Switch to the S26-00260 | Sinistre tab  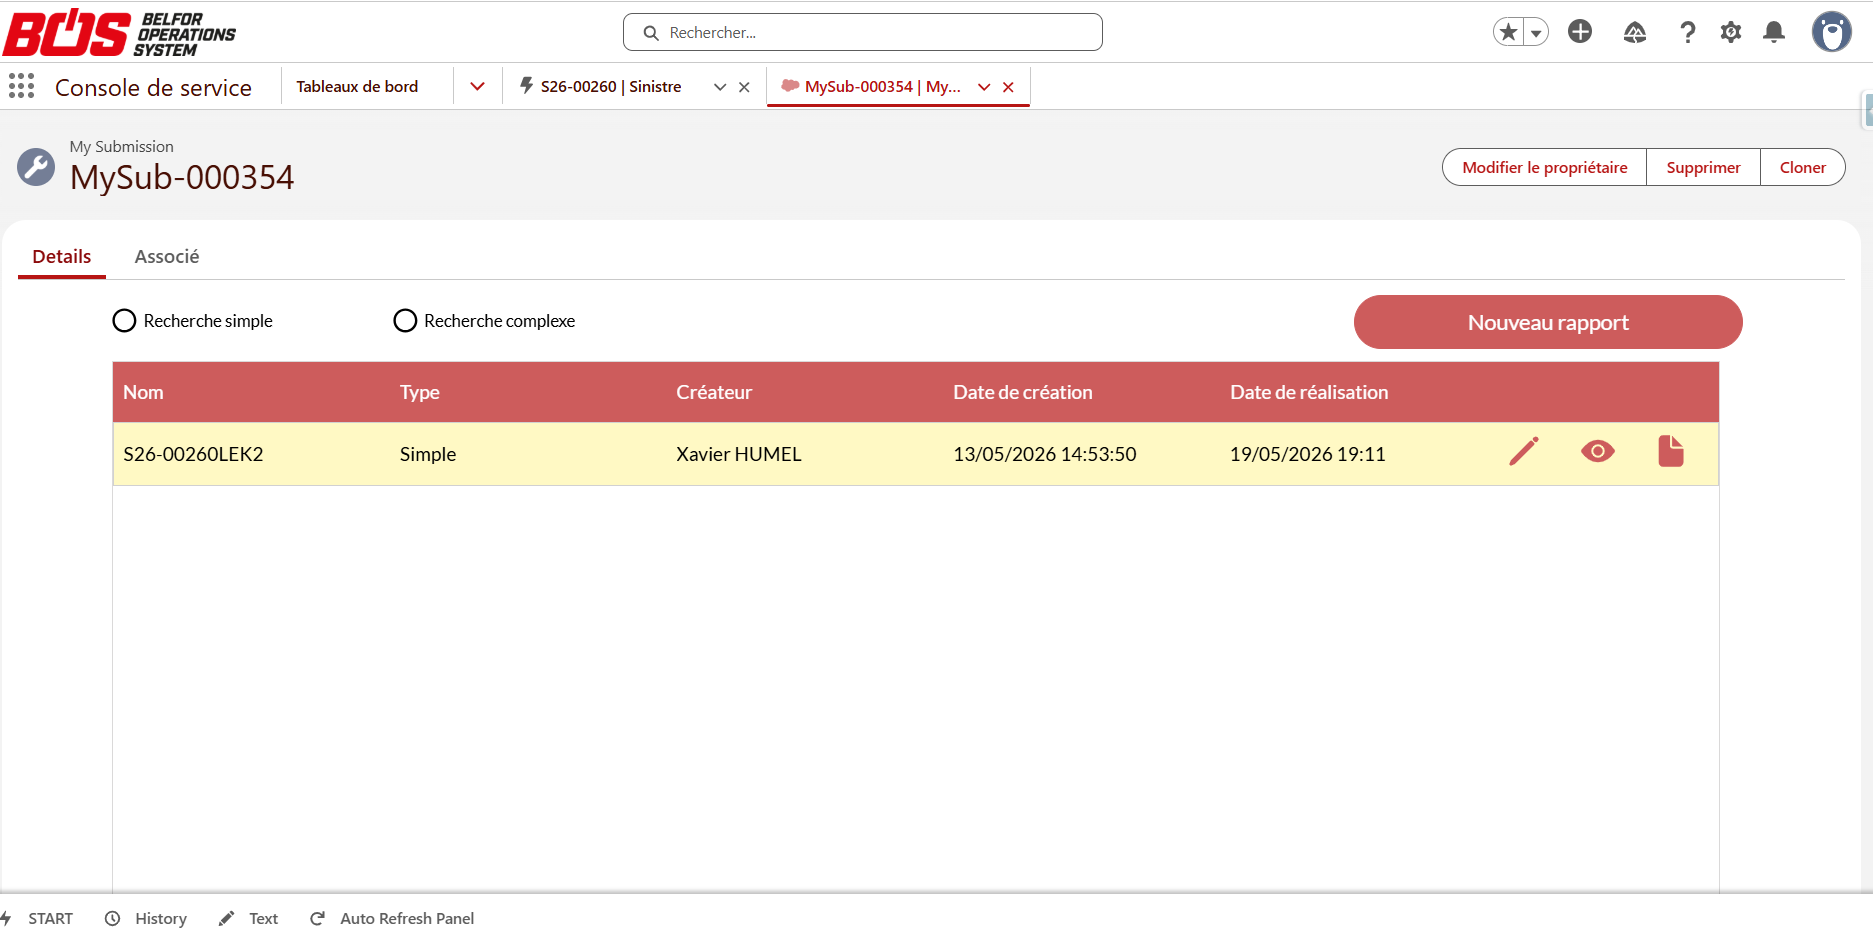(x=611, y=87)
